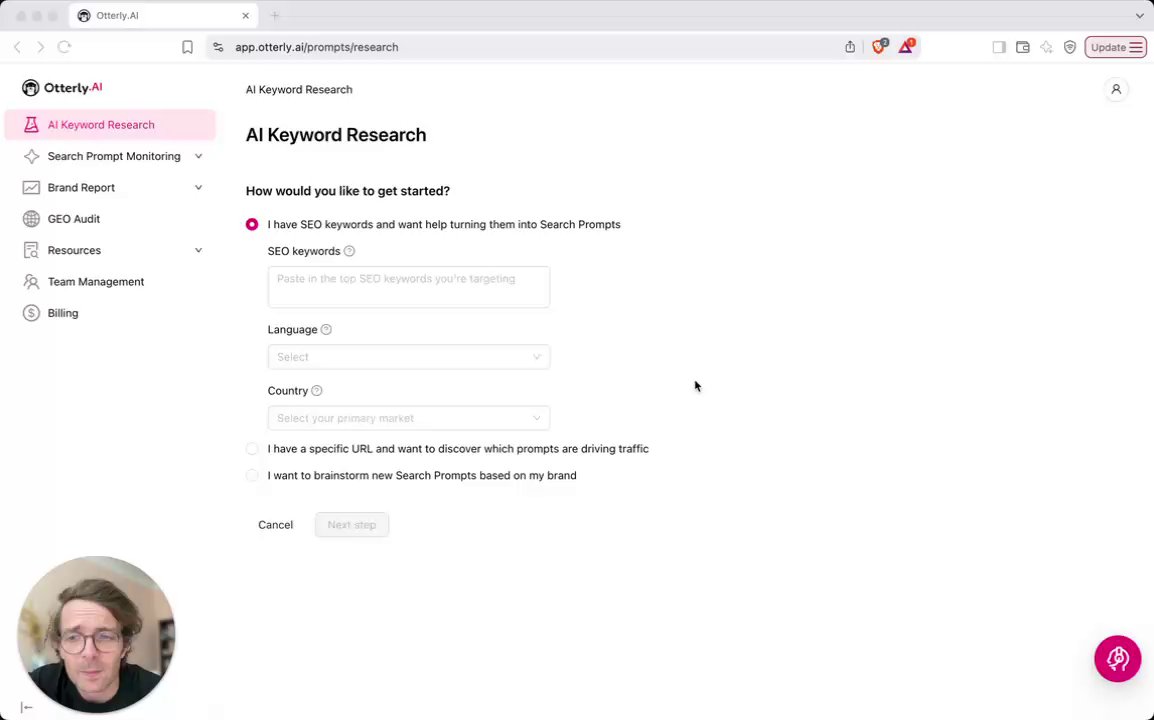Open GEO Audit in sidebar
This screenshot has height=720, width=1154.
point(74,219)
